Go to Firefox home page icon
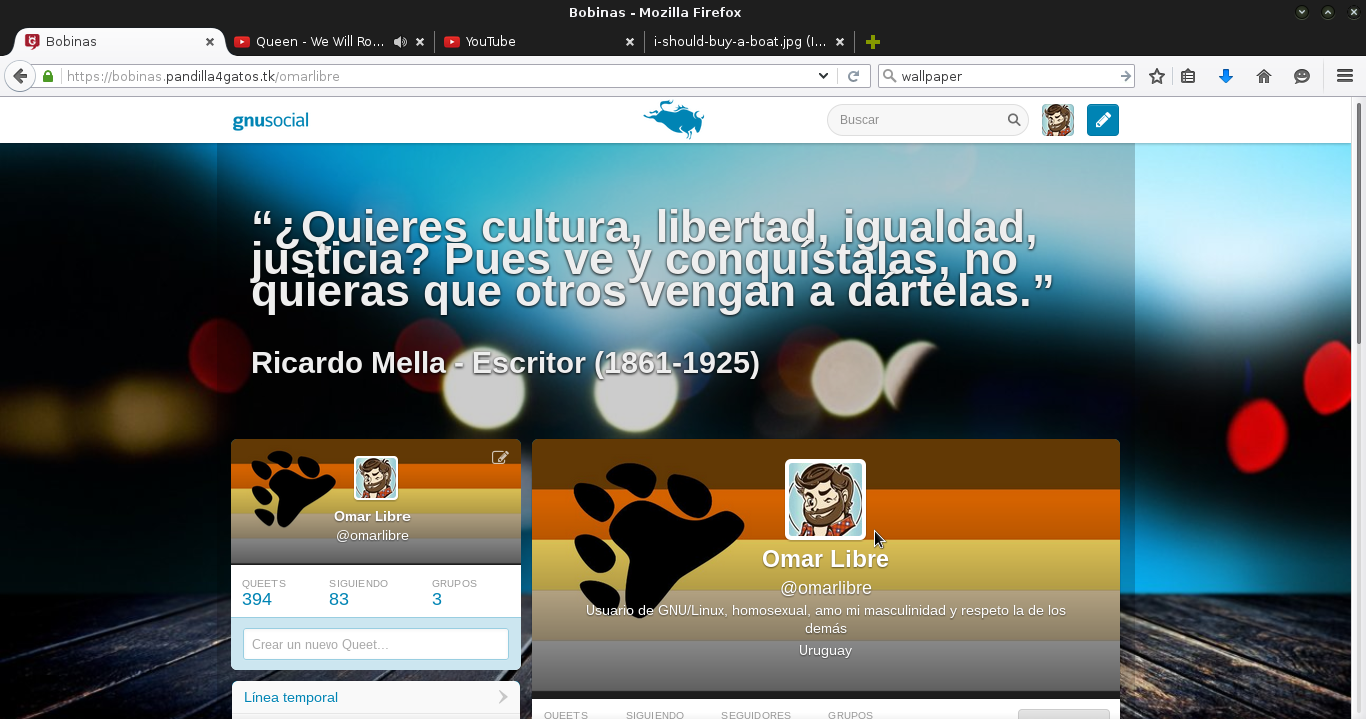Image resolution: width=1366 pixels, height=719 pixels. pos(1264,76)
